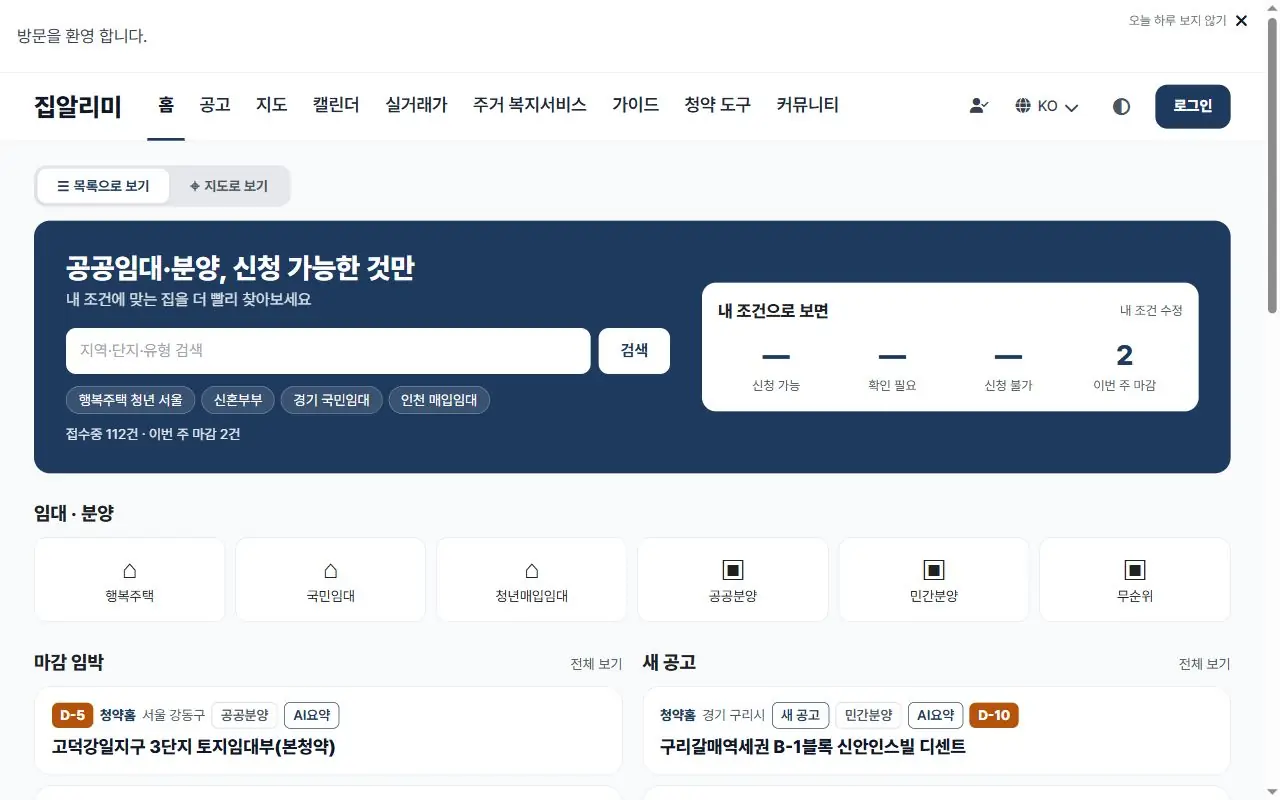Select the 신혼부부 search chip
Screen dimensions: 1280x800
pos(238,401)
